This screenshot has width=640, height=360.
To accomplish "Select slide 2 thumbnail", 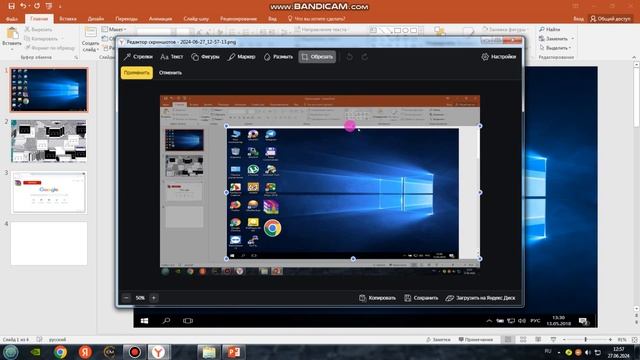I will [x=49, y=141].
